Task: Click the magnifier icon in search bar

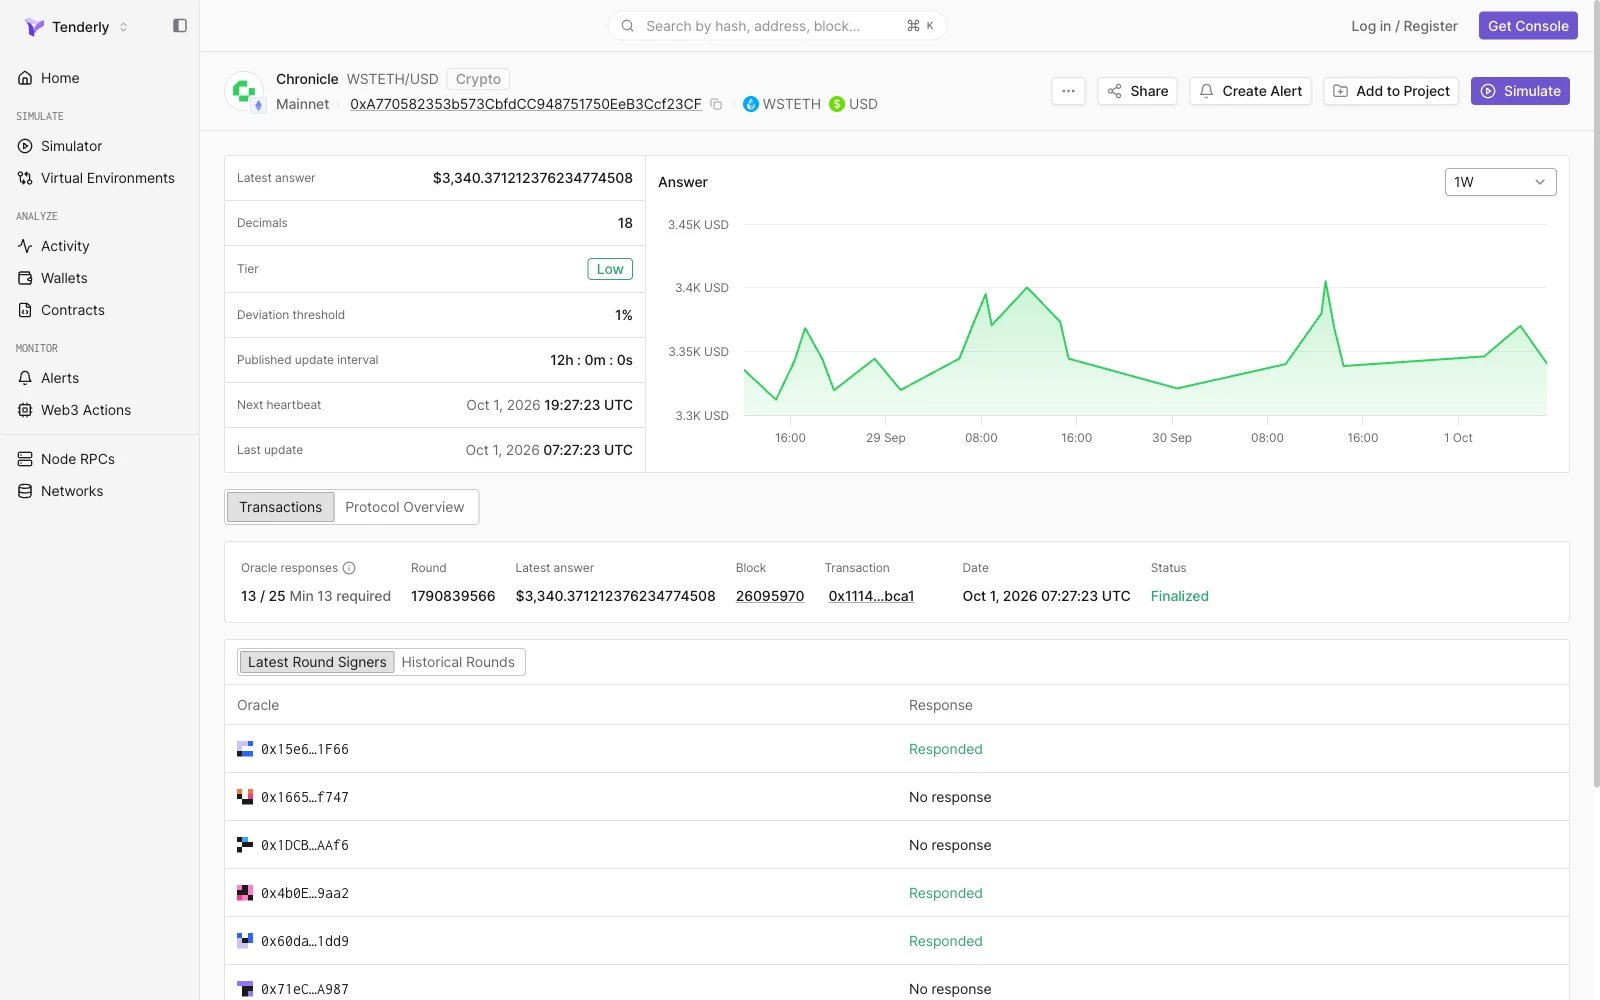Action: tap(628, 26)
